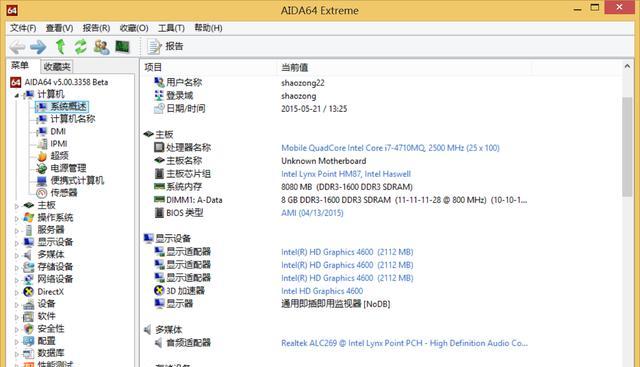Refresh the view with green arrows
The width and height of the screenshot is (640, 367).
click(x=80, y=47)
